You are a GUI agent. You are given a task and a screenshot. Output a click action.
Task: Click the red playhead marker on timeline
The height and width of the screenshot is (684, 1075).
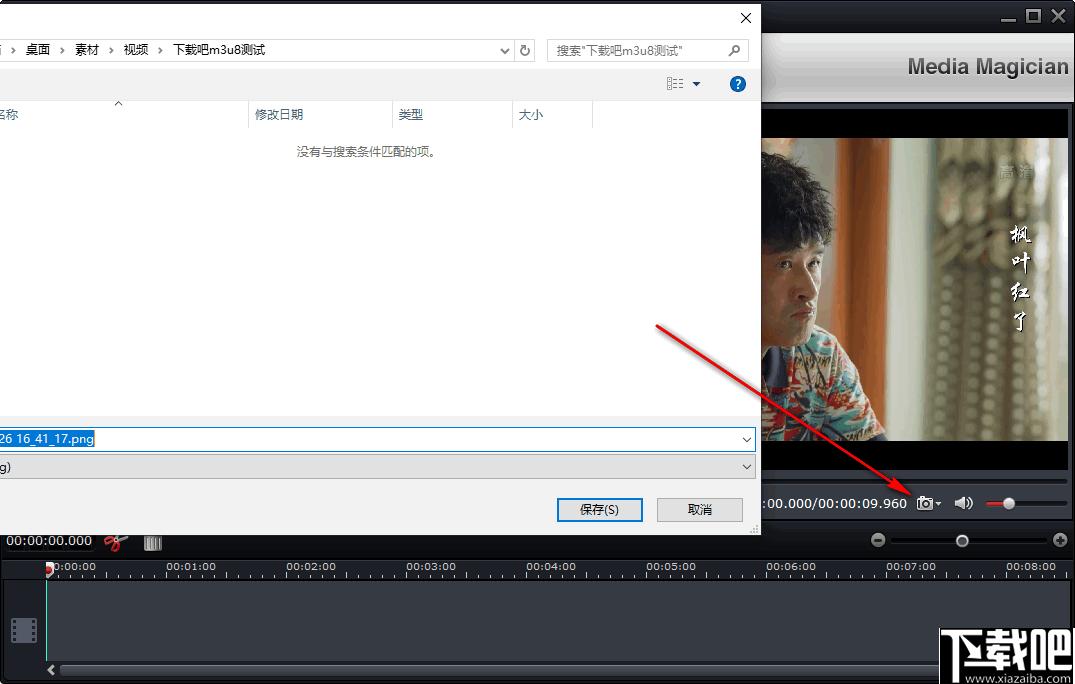(49, 570)
